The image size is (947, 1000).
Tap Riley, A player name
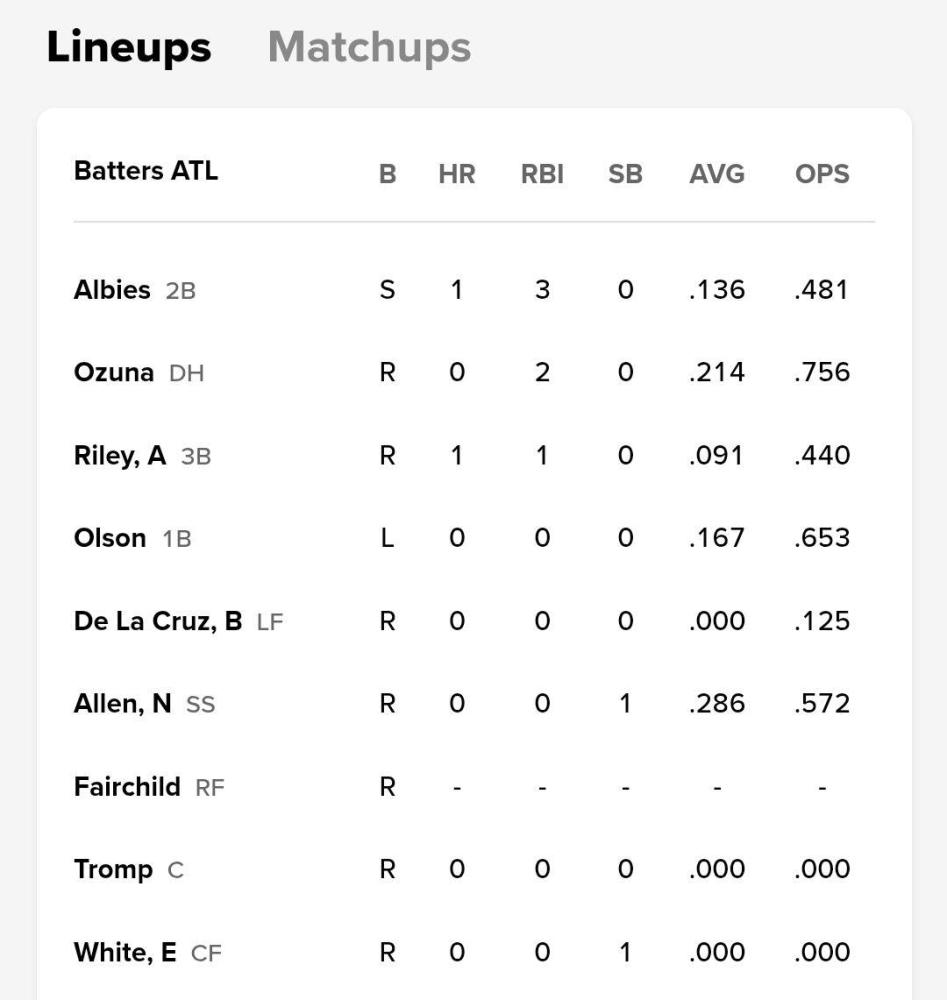point(120,456)
